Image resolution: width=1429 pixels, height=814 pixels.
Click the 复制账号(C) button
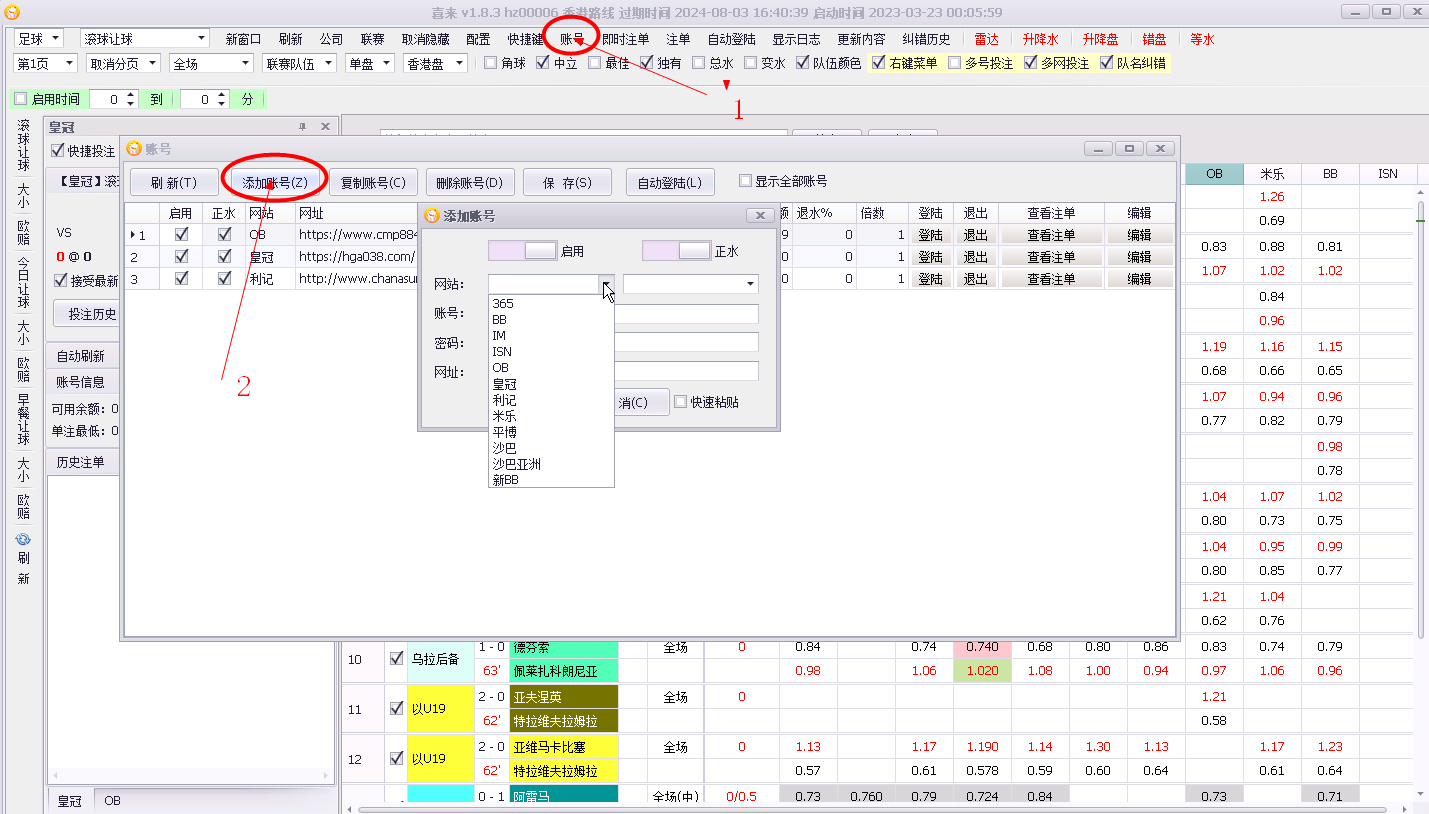tap(373, 182)
